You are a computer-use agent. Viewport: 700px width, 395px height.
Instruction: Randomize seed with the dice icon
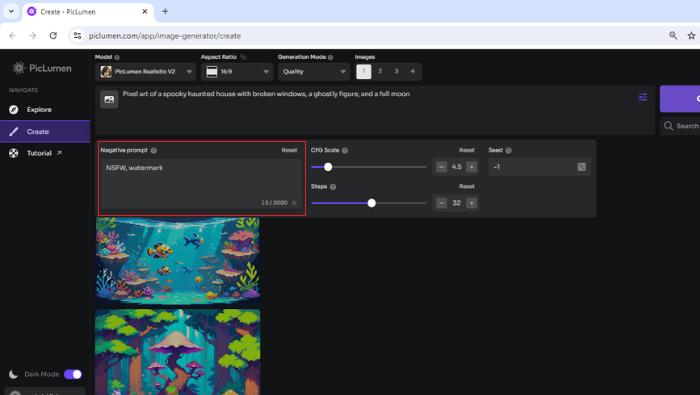[581, 167]
